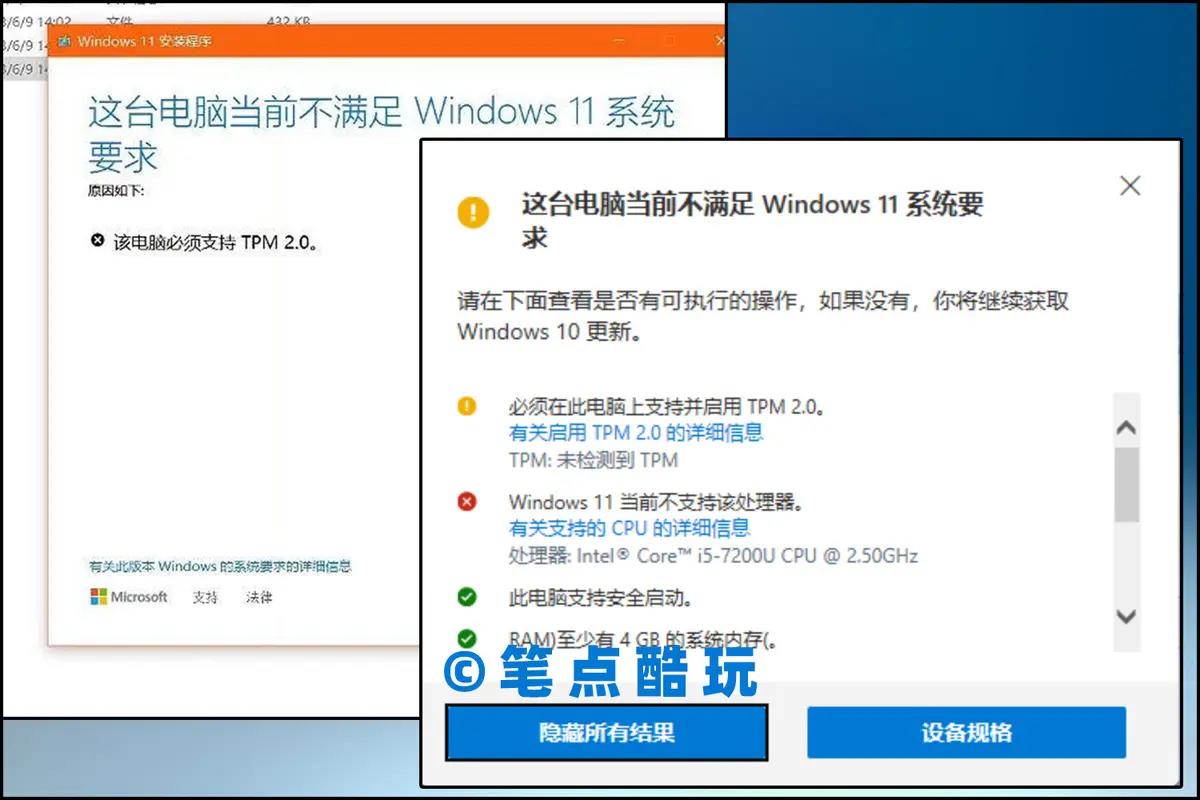Click the green secure boot checkmark icon
1200x800 pixels.
pyautogui.click(x=467, y=598)
